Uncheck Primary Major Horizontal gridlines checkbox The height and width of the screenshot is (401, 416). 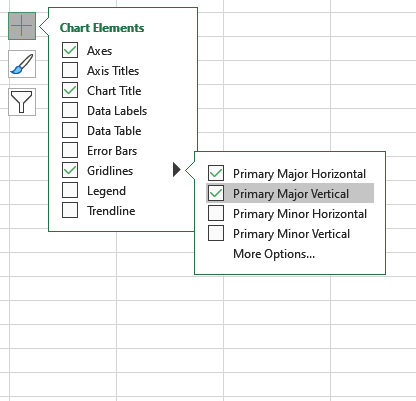pos(216,173)
